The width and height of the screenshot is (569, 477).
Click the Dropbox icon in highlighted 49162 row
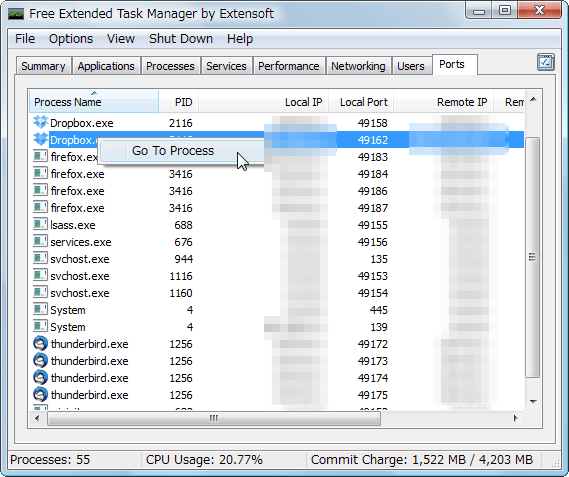click(40, 139)
